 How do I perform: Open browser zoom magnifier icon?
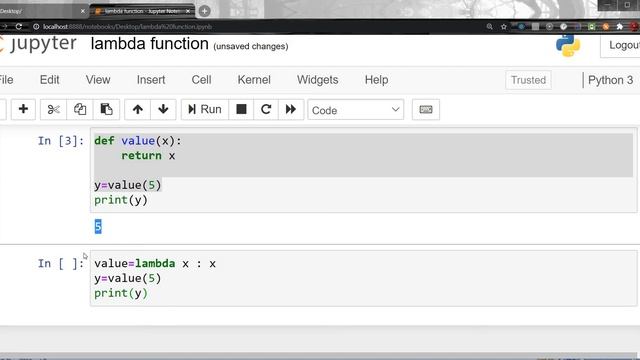tap(489, 27)
